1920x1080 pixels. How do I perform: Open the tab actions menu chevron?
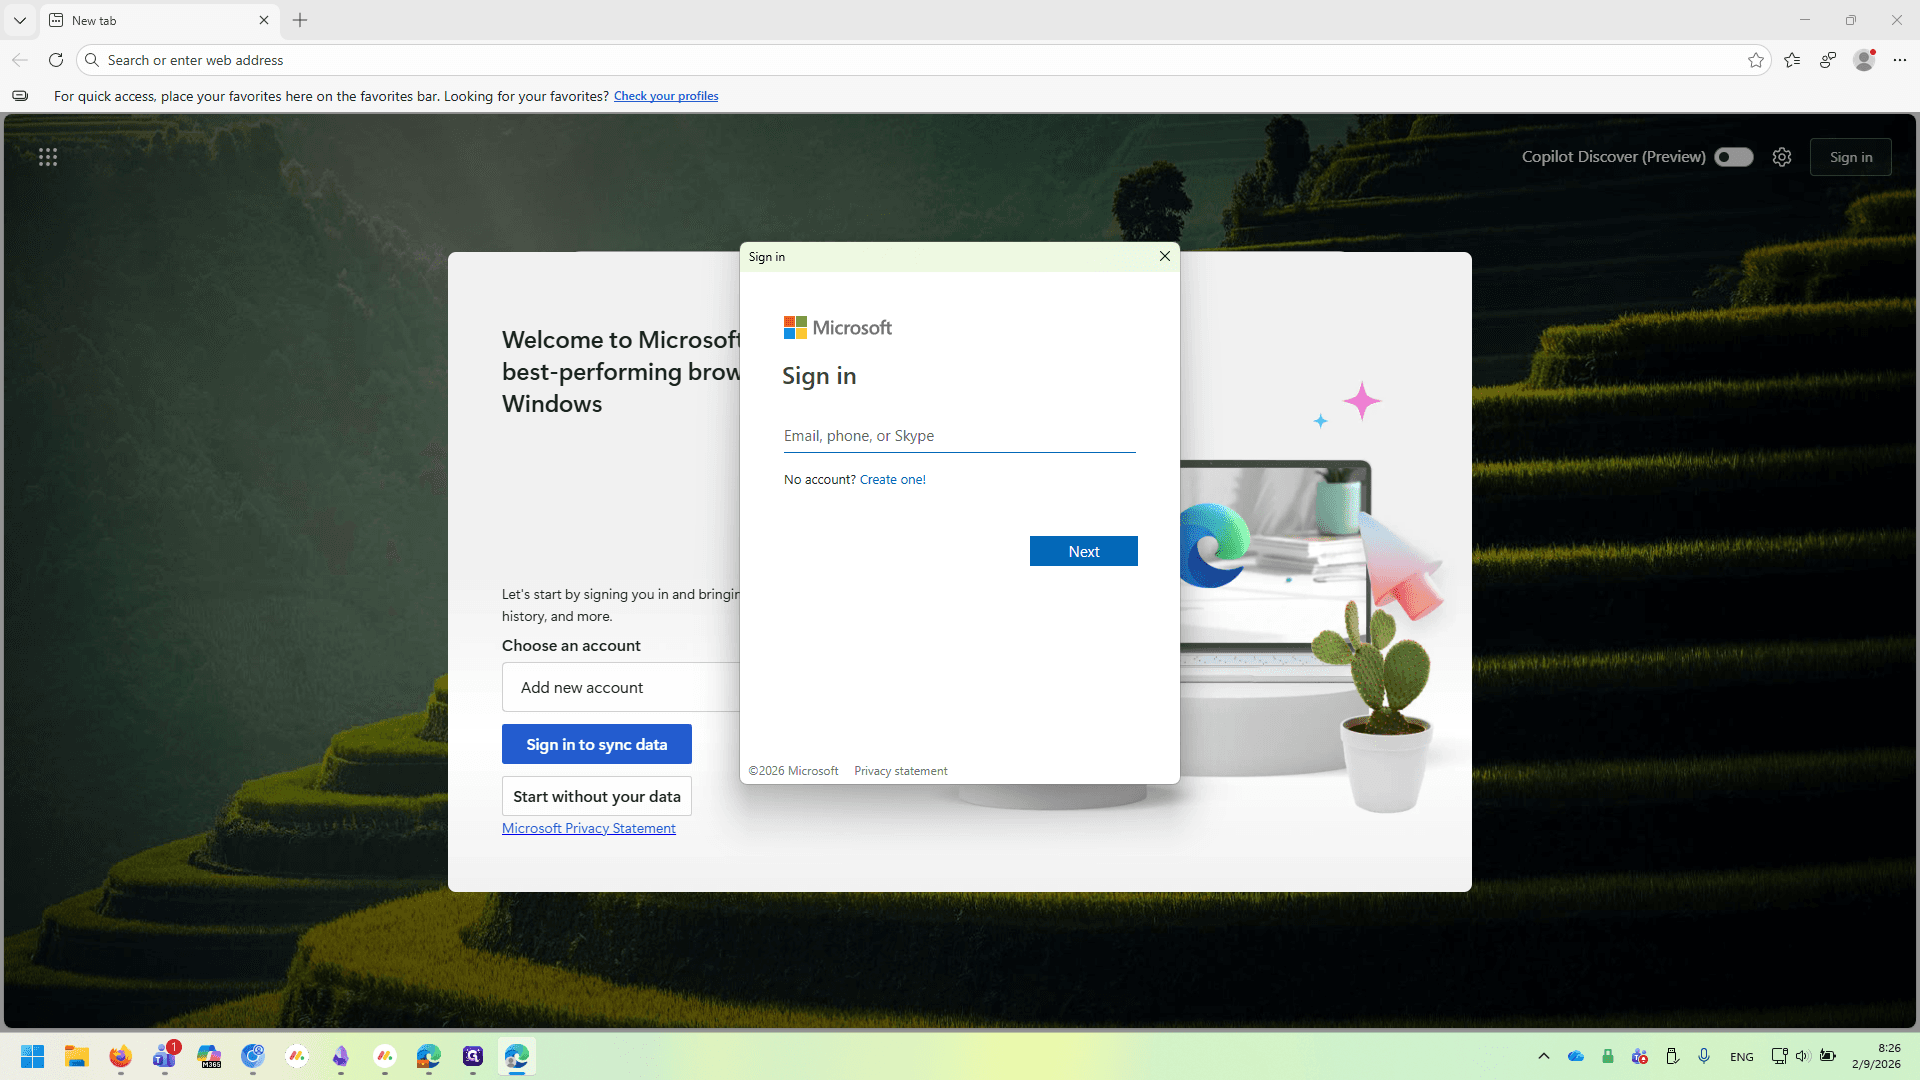pos(20,20)
